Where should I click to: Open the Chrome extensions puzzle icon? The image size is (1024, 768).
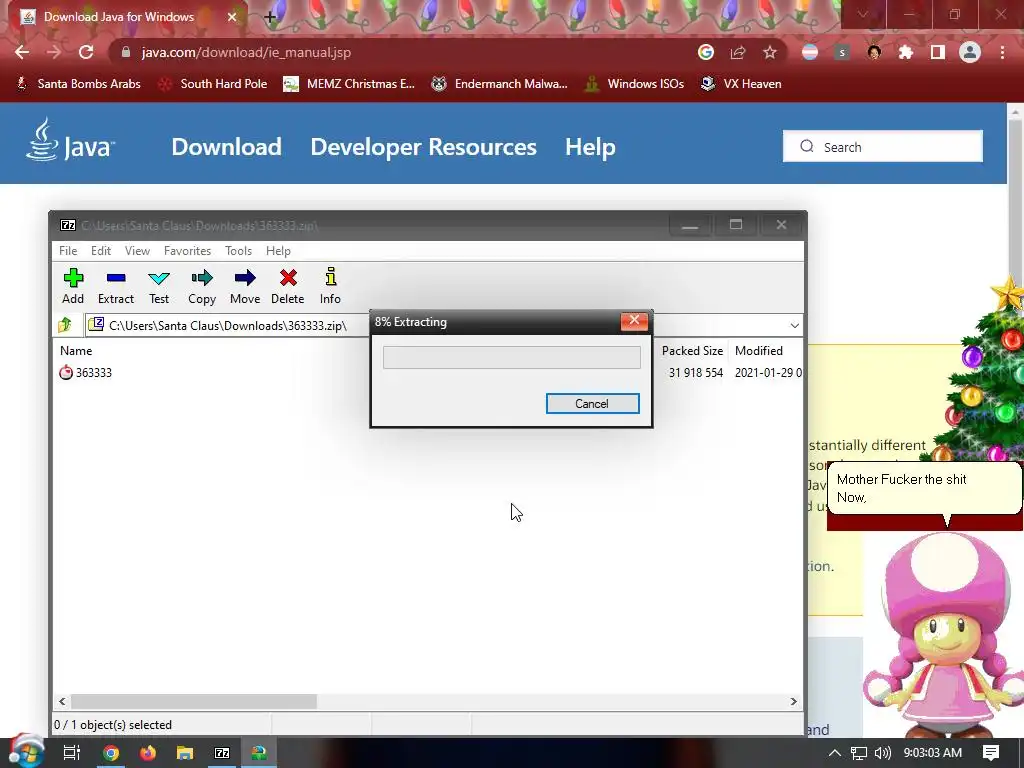click(906, 52)
